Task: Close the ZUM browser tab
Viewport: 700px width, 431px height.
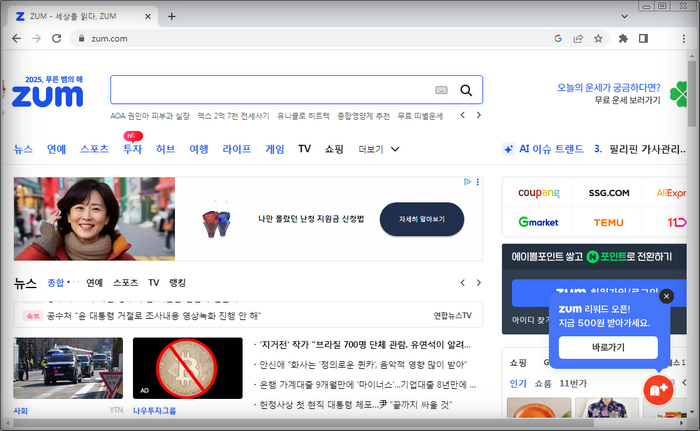Action: pos(148,17)
